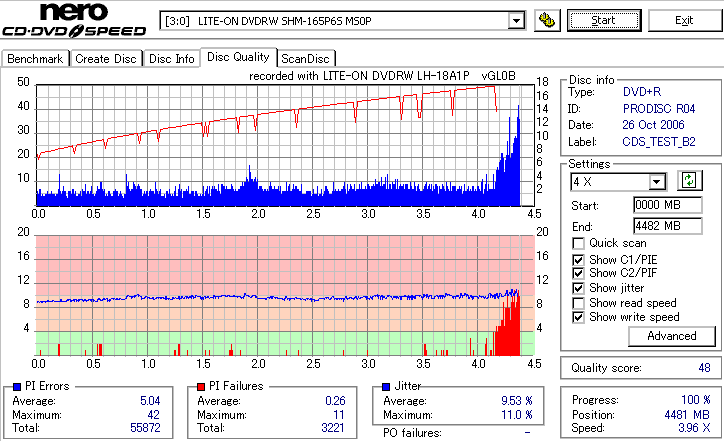
Task: Toggle the Show C1/PIE checkbox
Action: 578,260
